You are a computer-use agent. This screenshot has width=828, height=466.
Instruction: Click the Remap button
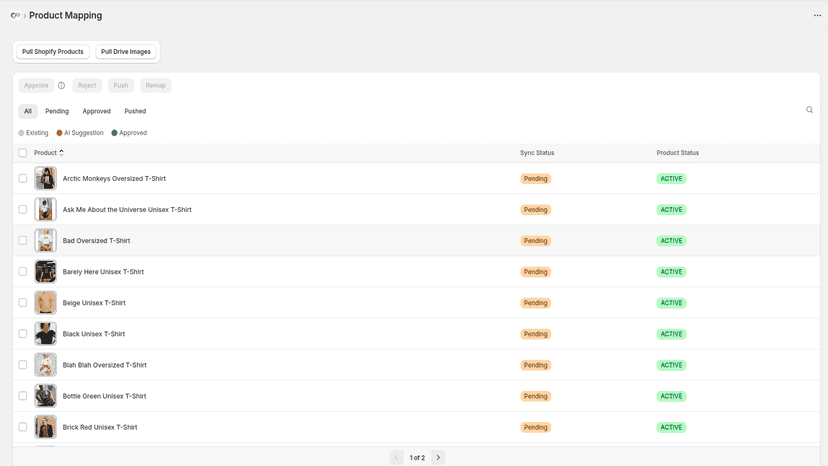(155, 86)
